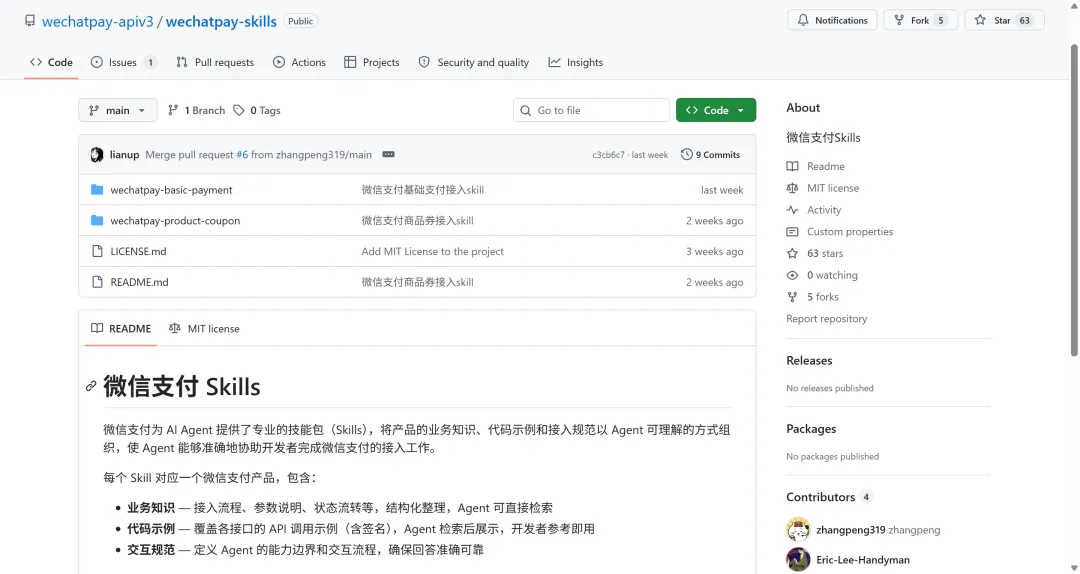Open the 微信支付基础支付接入skill commit message
This screenshot has height=574, width=1080.
click(423, 189)
